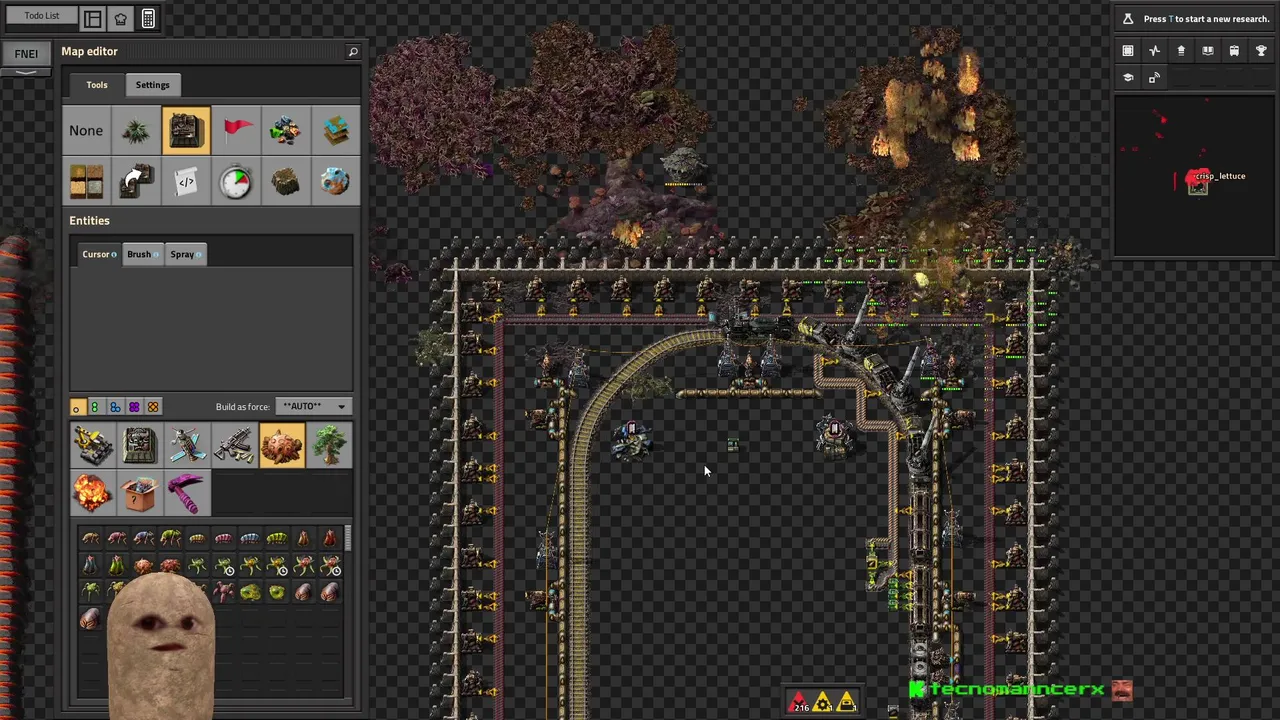The height and width of the screenshot is (720, 1280).
Task: Open the Build as force dropdown
Action: click(313, 407)
